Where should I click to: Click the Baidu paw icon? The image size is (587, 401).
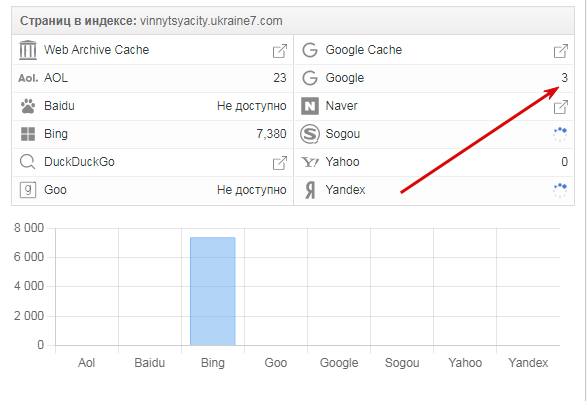tap(28, 106)
